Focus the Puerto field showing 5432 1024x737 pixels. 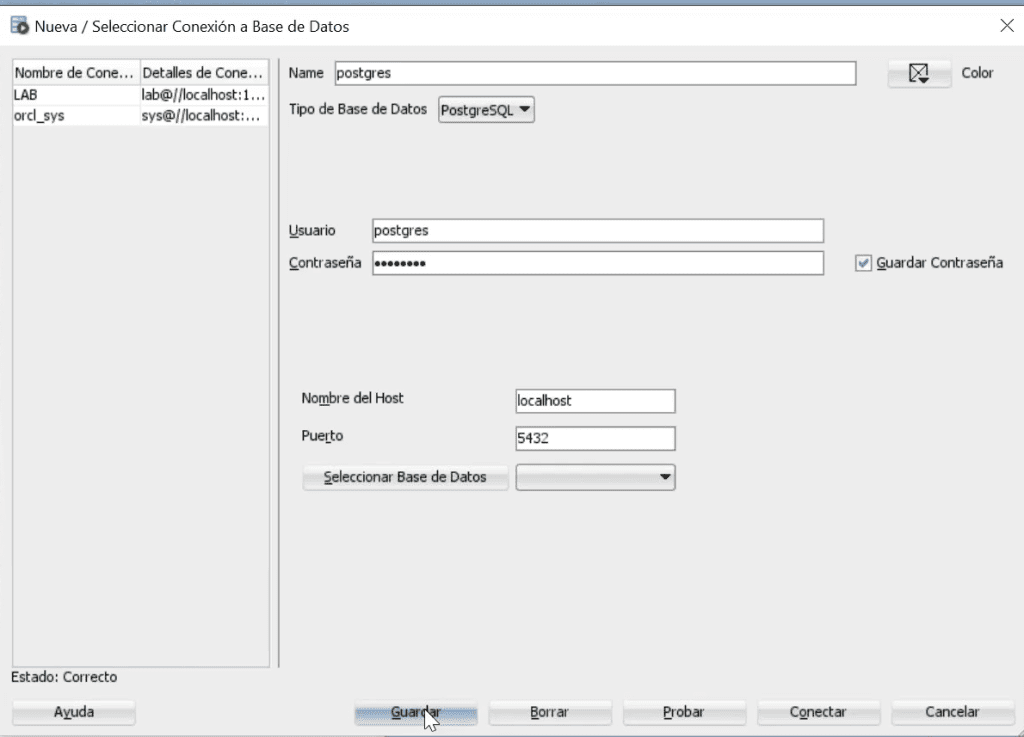coord(595,438)
